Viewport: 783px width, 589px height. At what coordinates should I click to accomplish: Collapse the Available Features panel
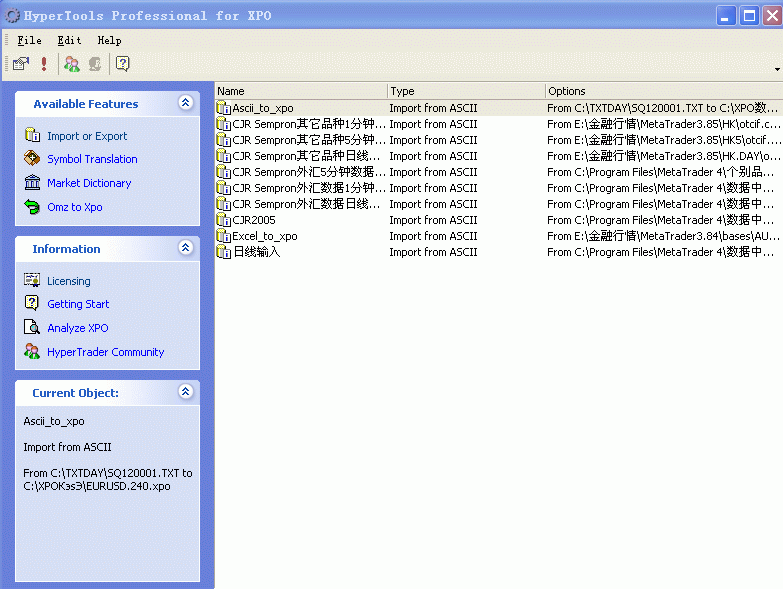click(185, 103)
